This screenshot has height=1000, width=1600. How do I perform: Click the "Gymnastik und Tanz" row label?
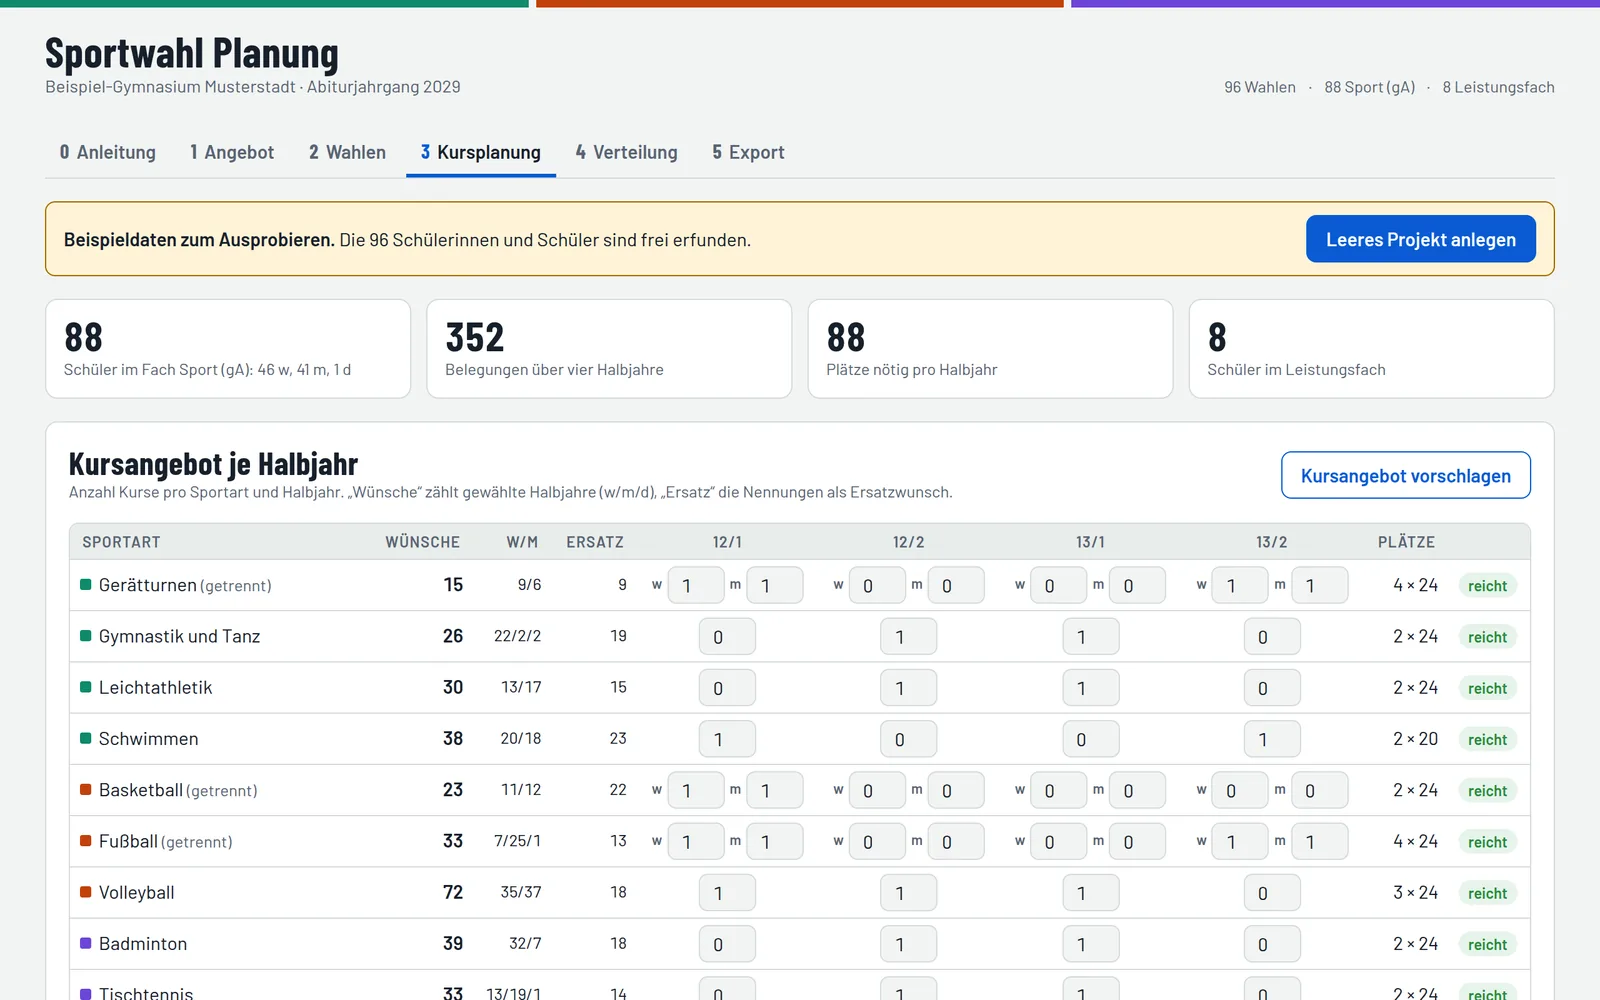pos(179,636)
